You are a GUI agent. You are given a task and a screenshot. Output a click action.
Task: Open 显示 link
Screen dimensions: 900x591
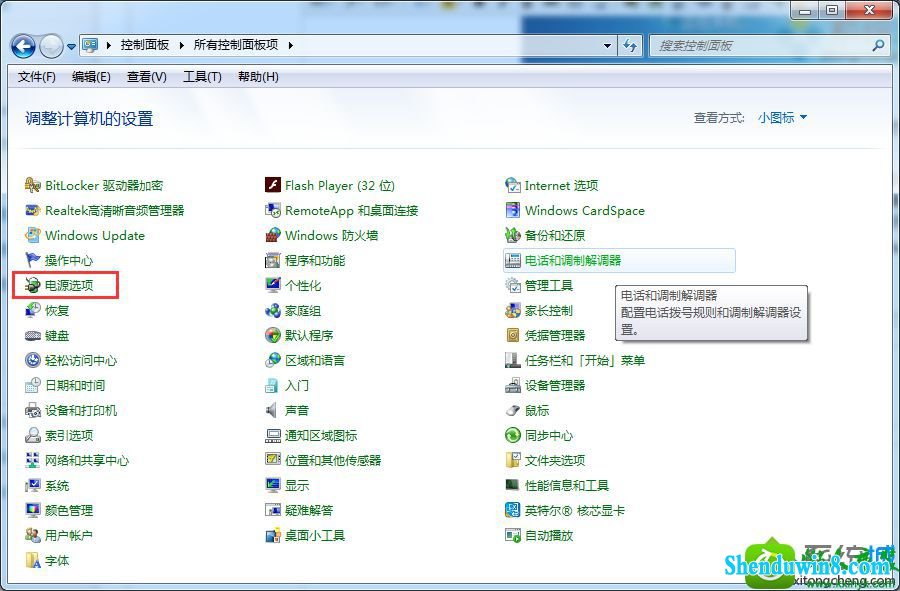(x=297, y=485)
